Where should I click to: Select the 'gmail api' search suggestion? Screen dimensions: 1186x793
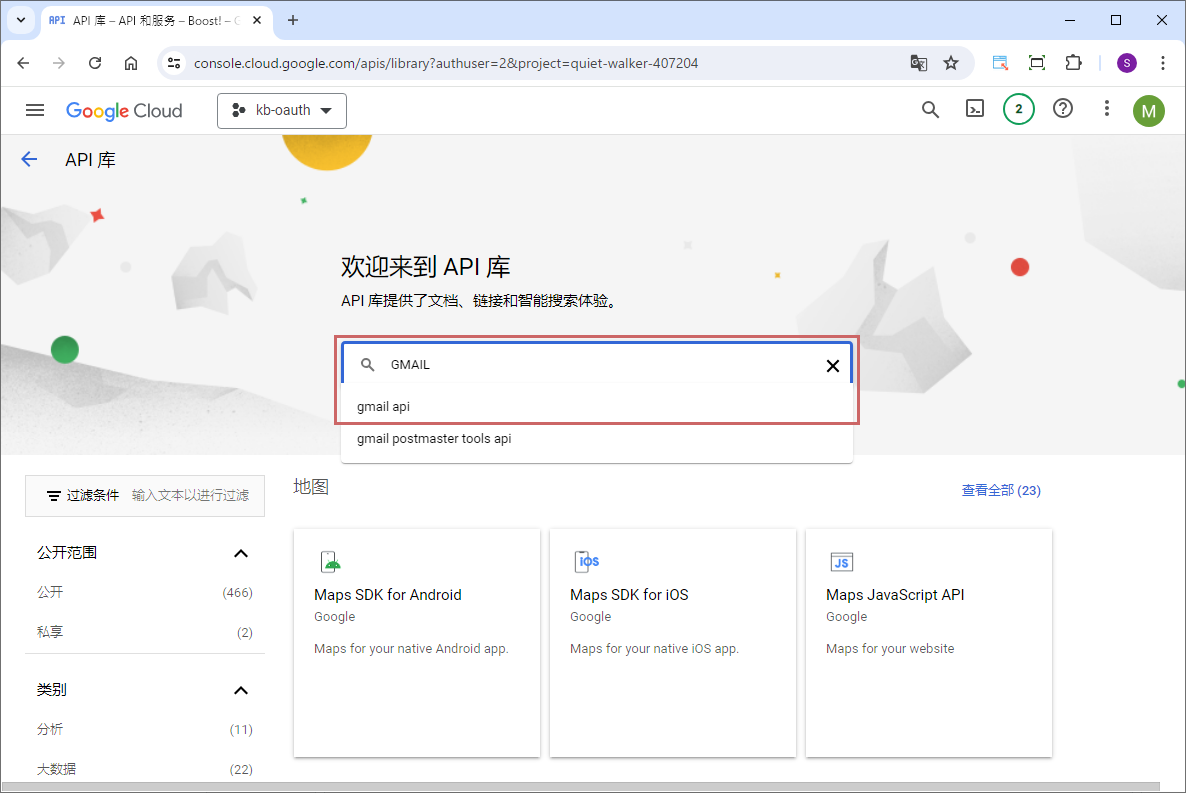click(384, 407)
